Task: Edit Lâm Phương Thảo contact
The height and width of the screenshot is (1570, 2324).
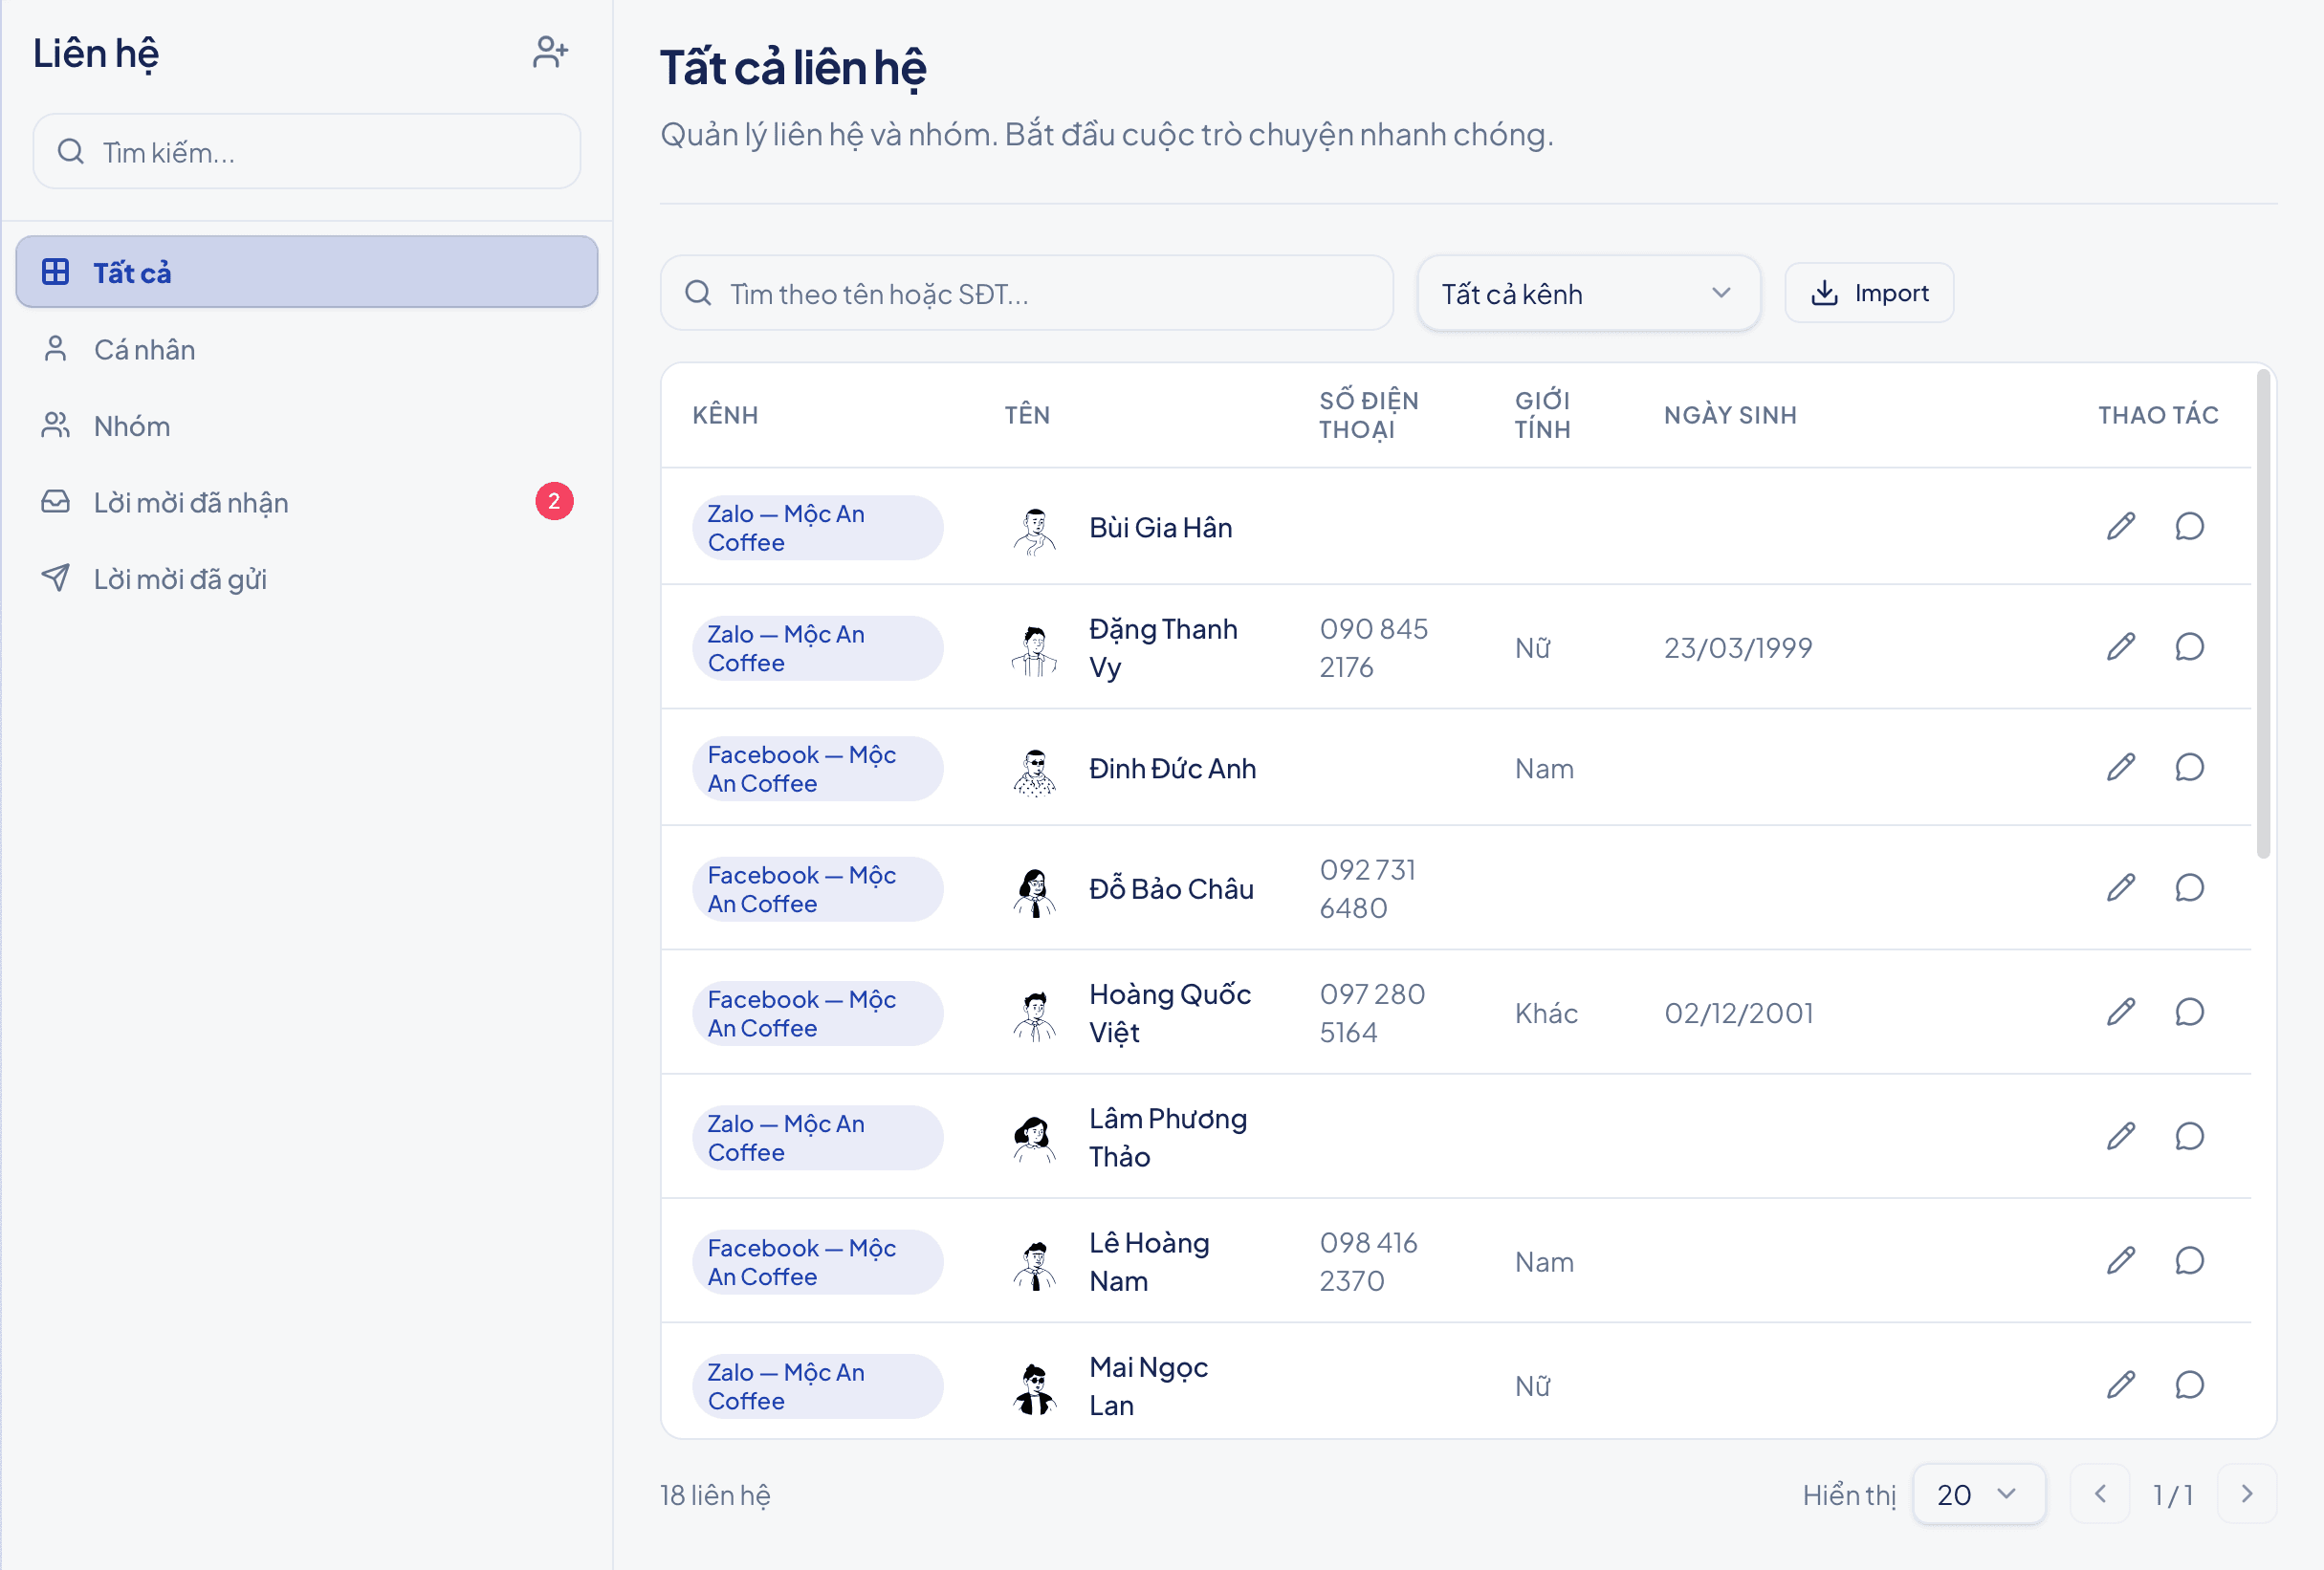Action: tap(2121, 1136)
